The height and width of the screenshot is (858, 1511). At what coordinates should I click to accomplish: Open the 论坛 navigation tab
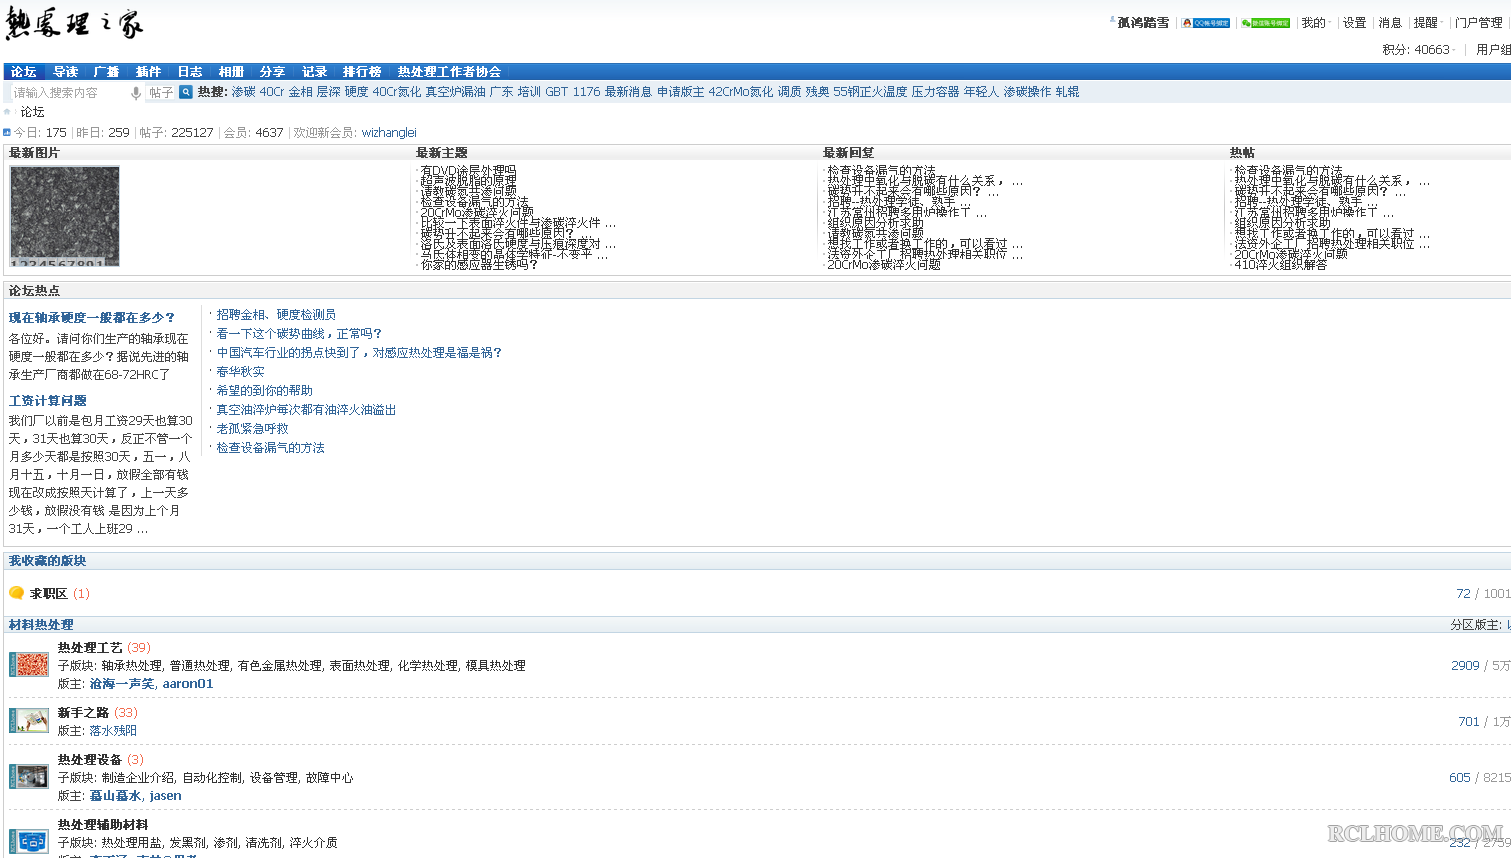(x=24, y=72)
